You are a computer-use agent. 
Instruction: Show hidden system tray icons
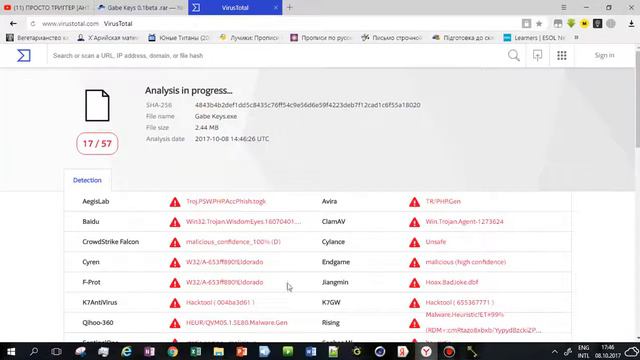pos(554,352)
